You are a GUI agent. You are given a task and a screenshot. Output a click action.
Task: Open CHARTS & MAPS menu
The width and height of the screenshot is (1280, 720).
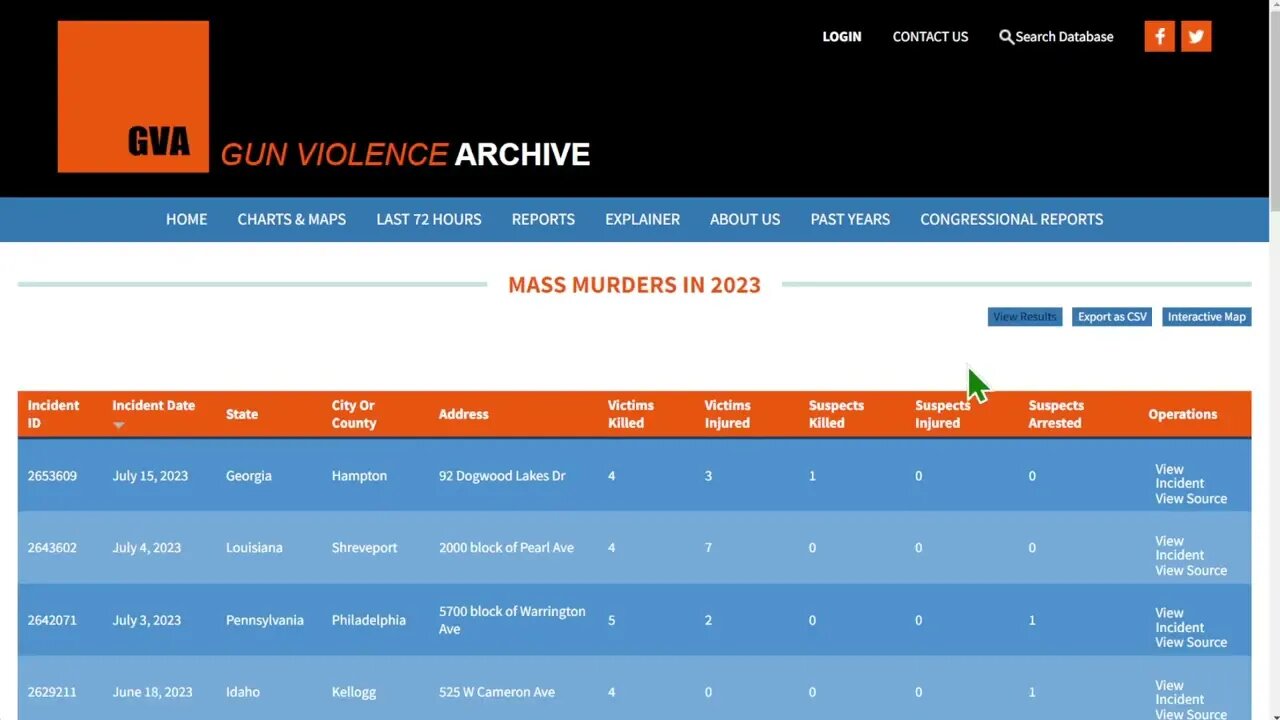tap(292, 219)
